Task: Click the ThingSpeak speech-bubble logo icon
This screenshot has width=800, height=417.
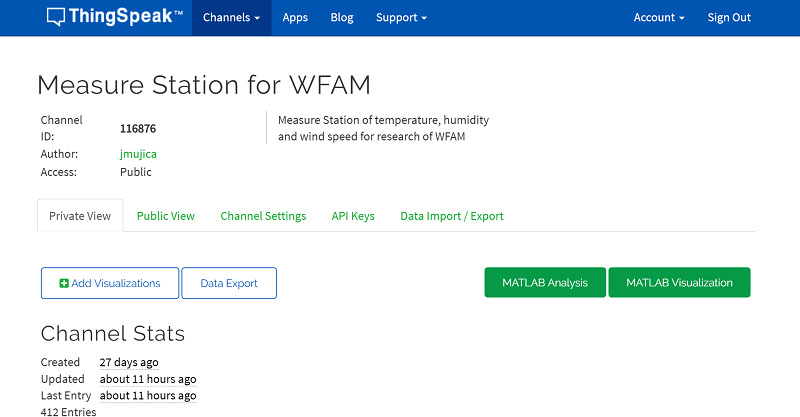Action: pyautogui.click(x=56, y=17)
